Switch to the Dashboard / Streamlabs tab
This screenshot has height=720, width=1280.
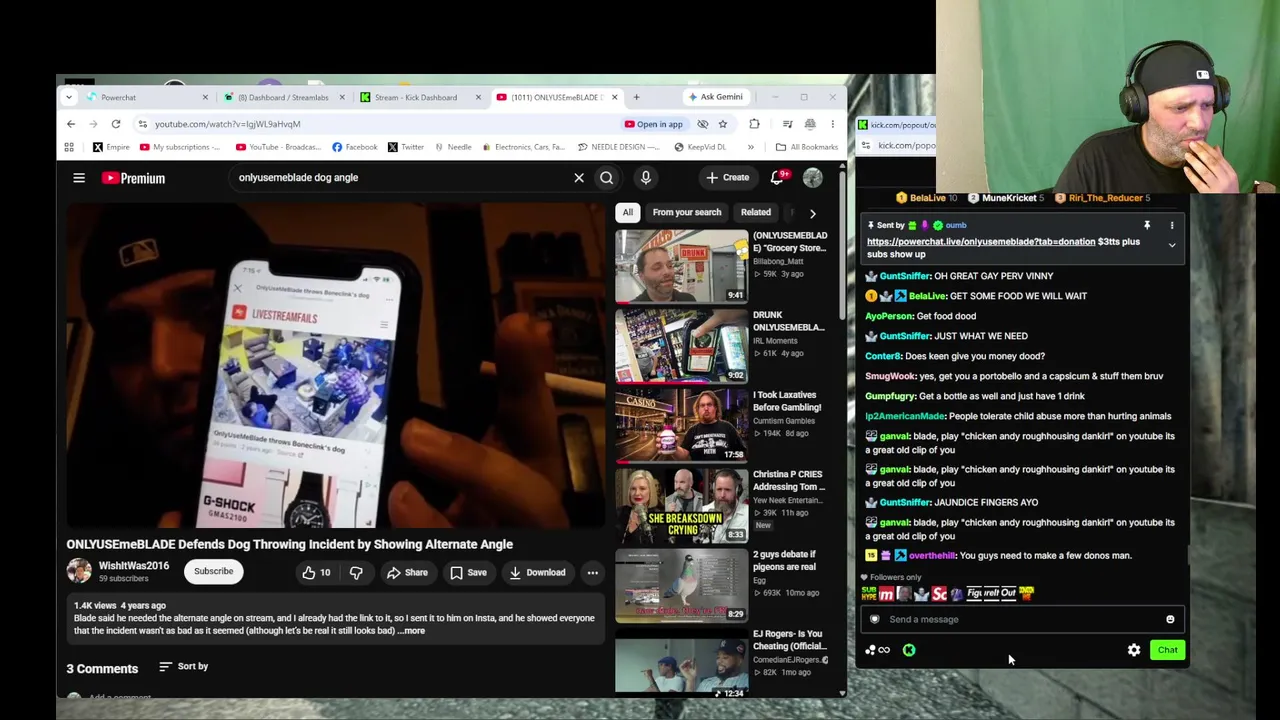[x=282, y=97]
